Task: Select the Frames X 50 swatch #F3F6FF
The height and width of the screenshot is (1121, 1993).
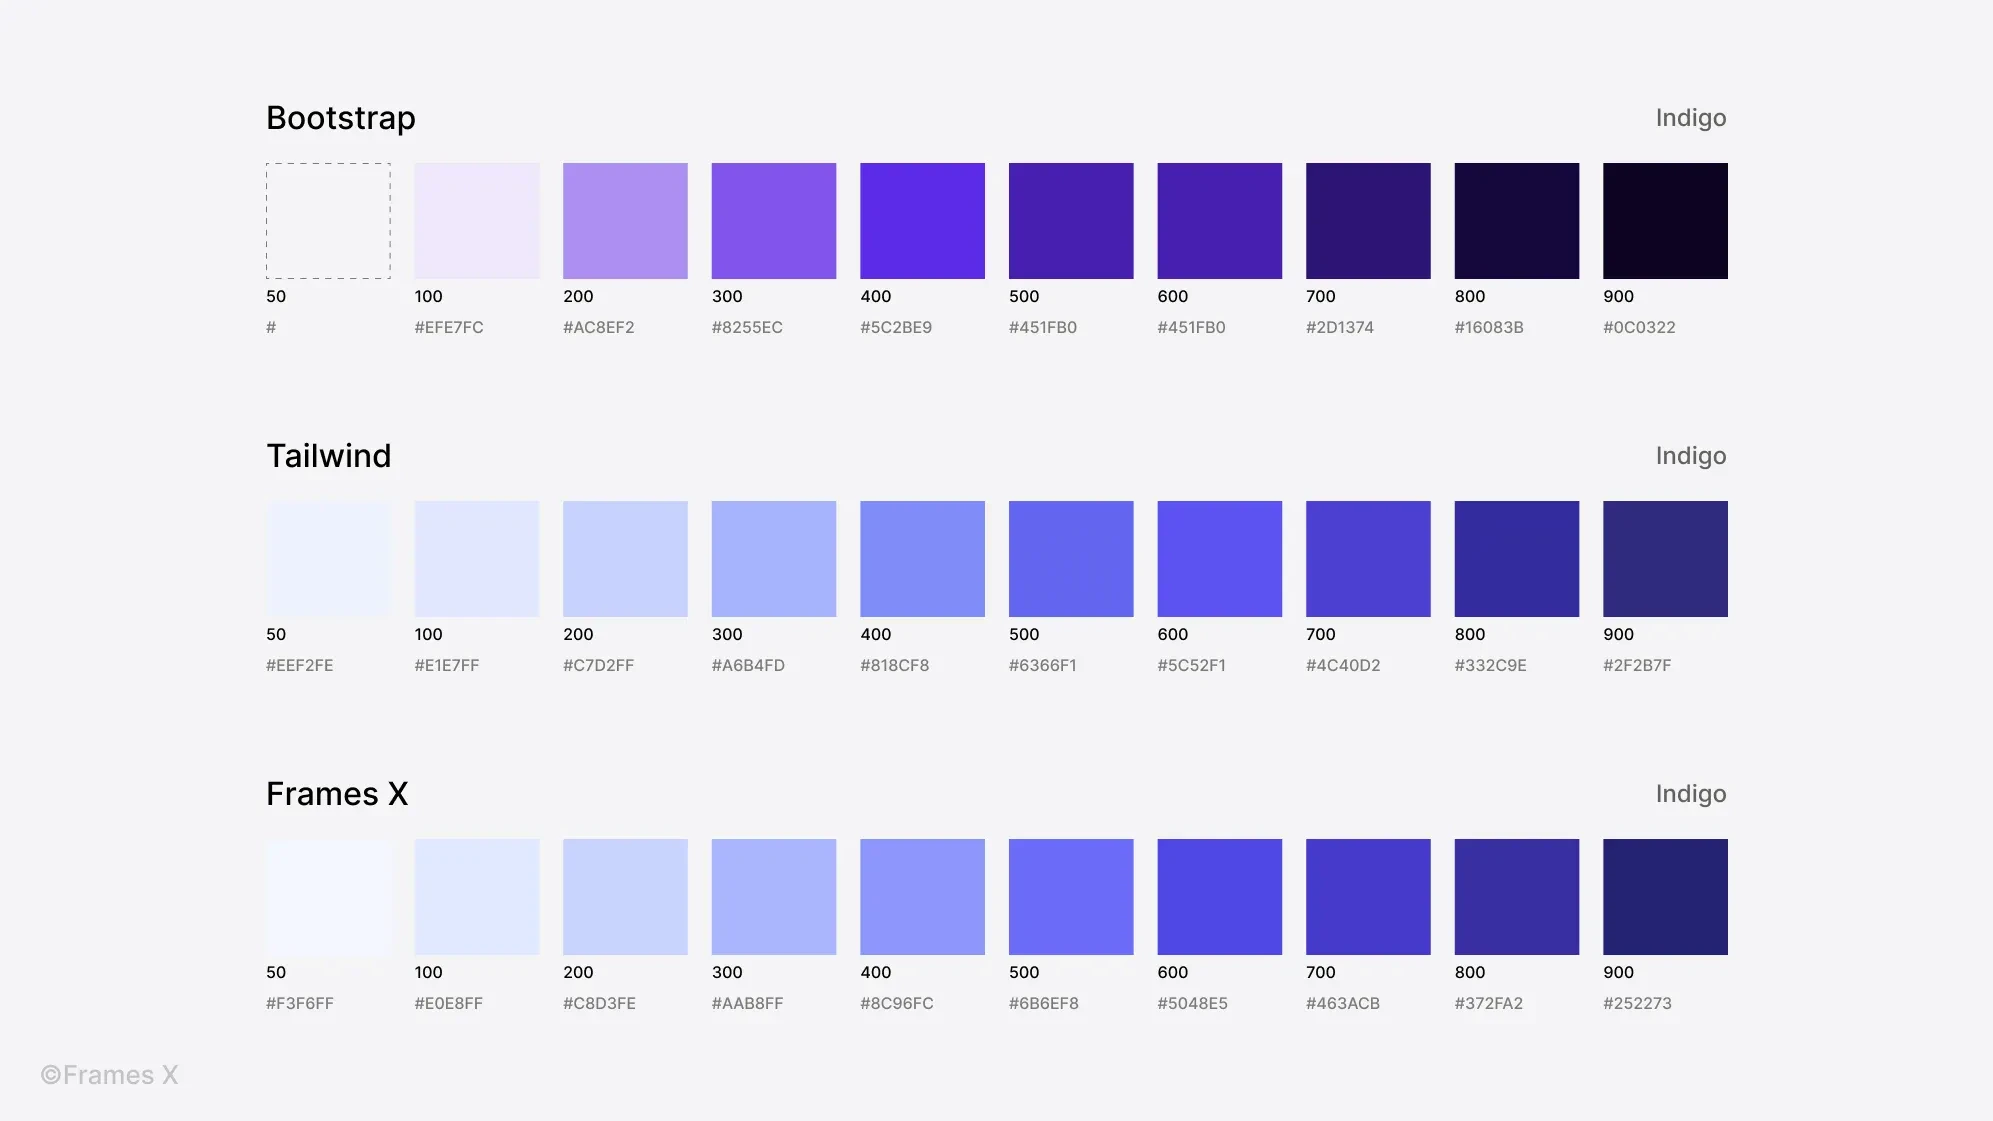Action: (x=328, y=897)
